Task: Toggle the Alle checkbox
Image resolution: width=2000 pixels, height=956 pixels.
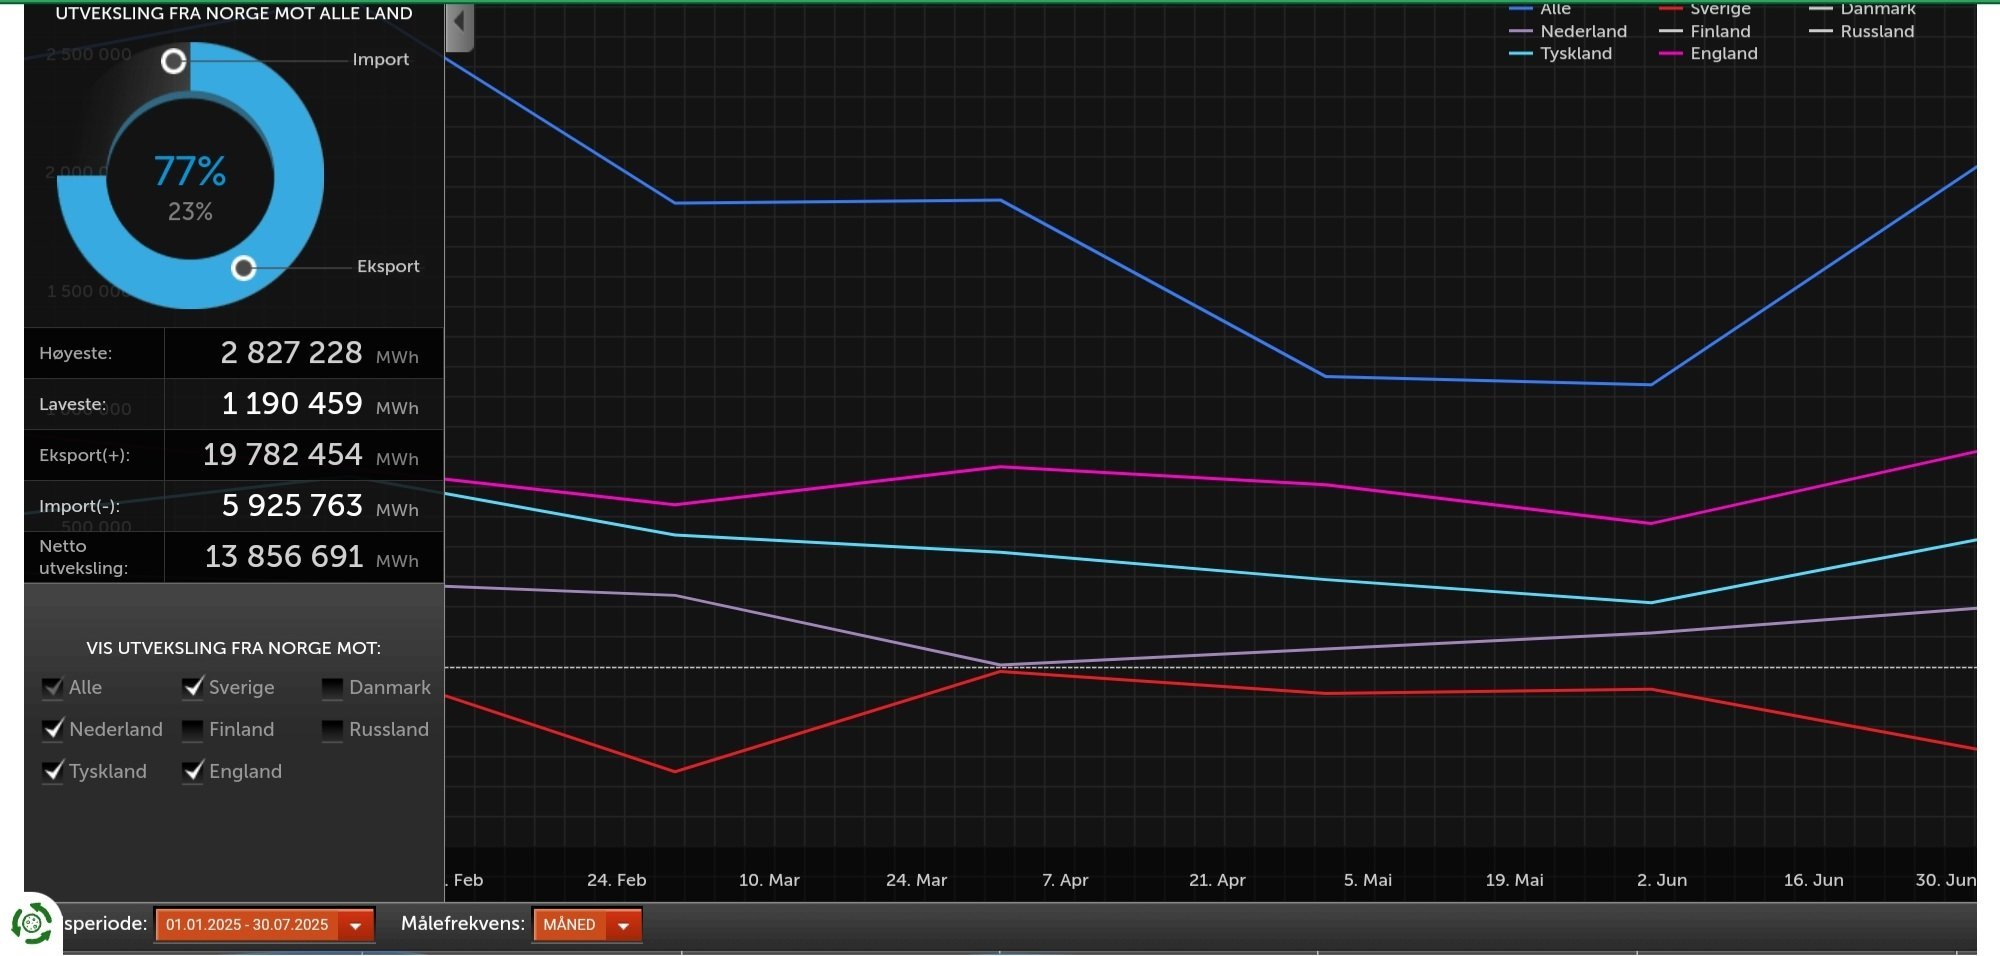Action: [53, 687]
